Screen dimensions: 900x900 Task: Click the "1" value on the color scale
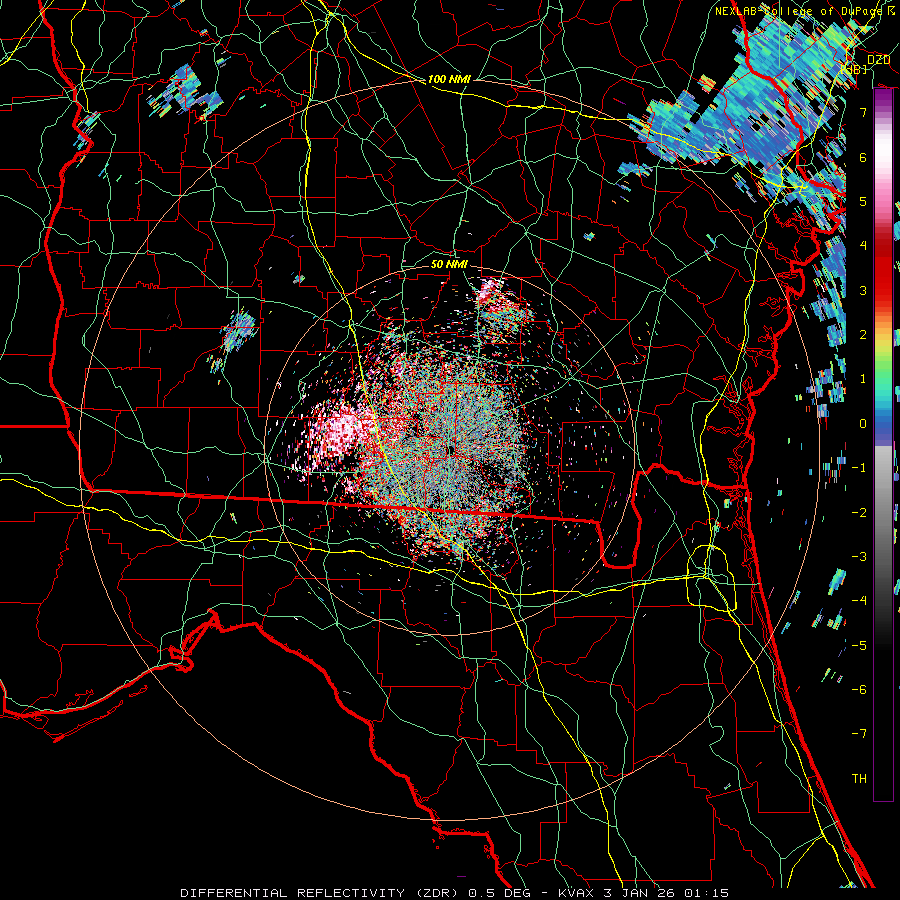pyautogui.click(x=863, y=379)
